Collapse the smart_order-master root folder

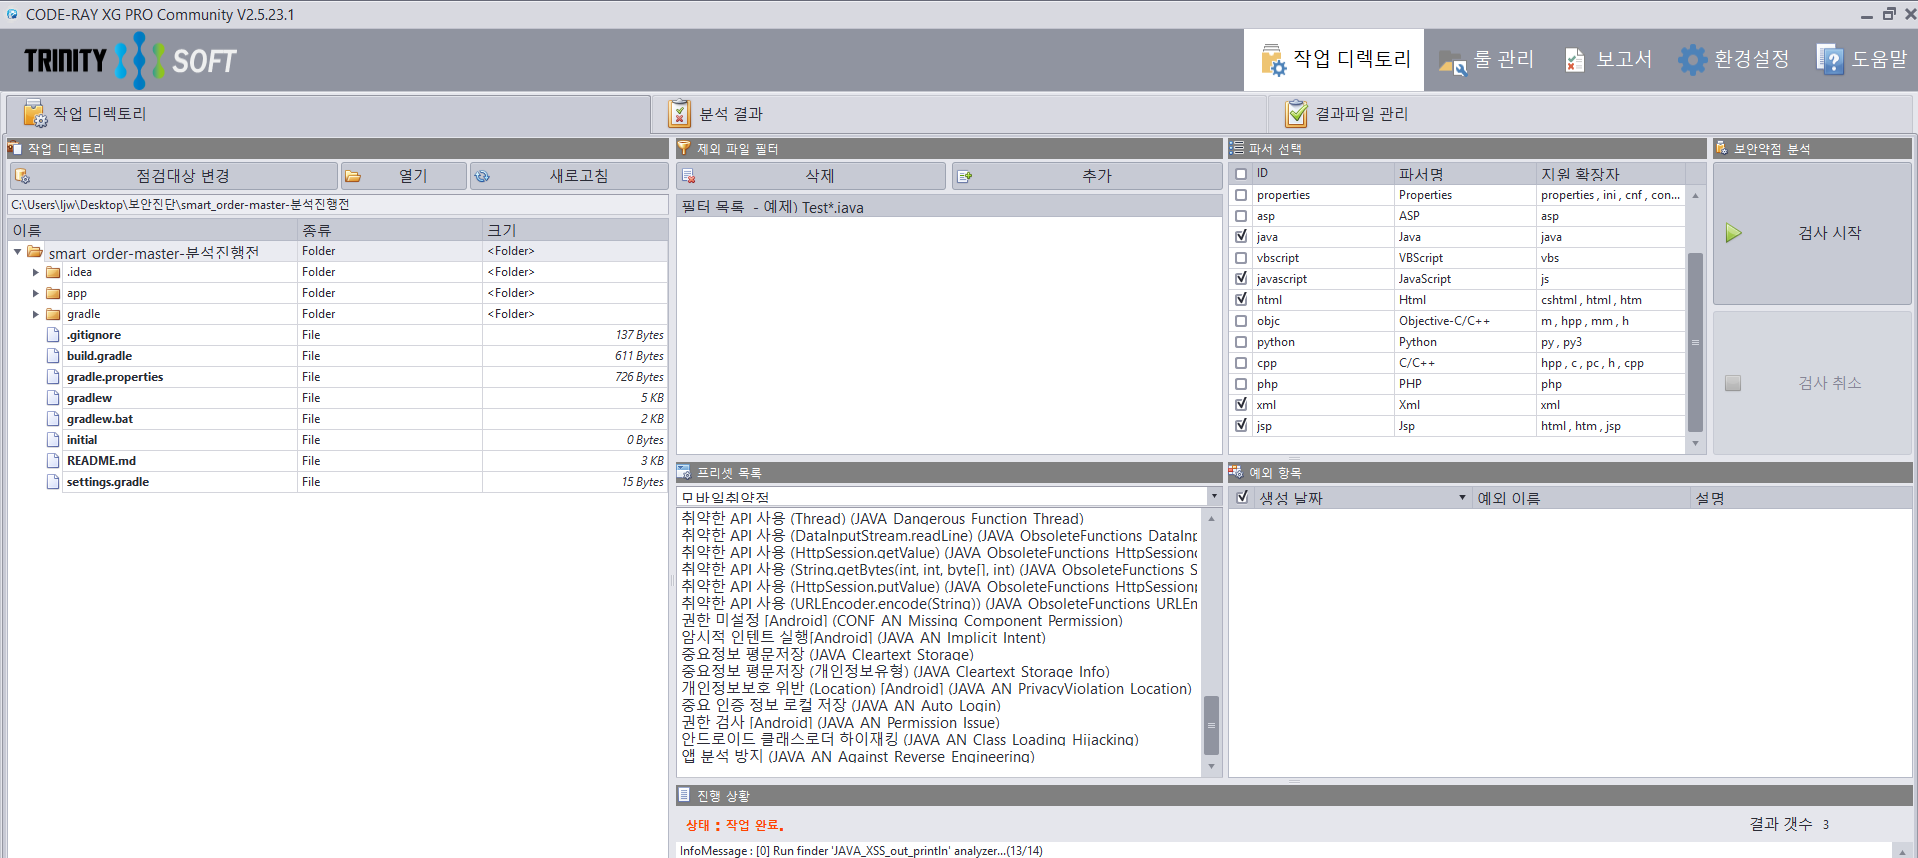(17, 252)
